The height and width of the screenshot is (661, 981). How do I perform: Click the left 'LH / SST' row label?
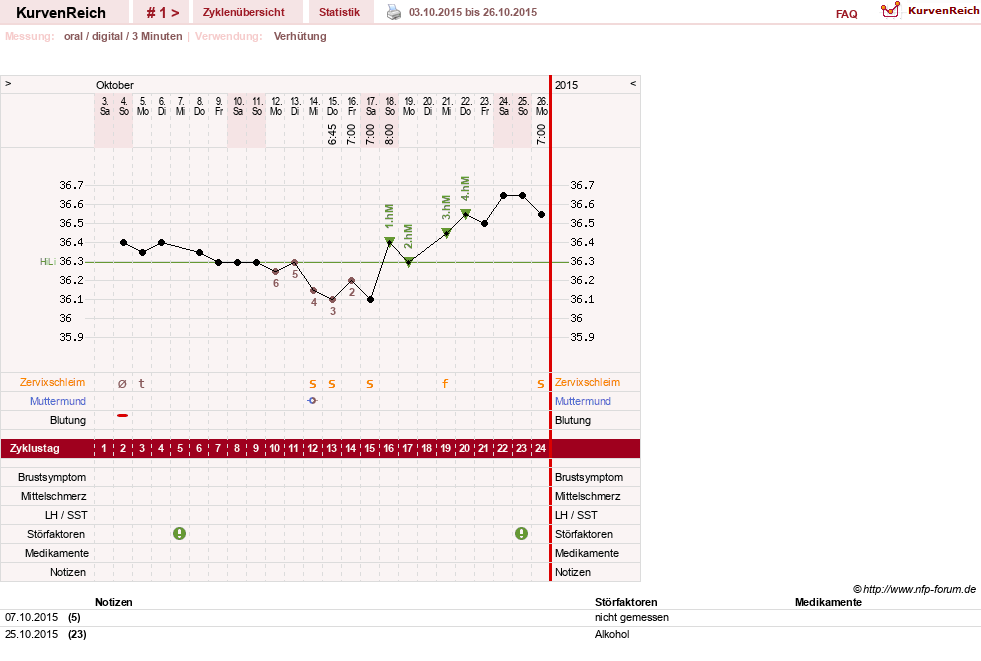tap(66, 515)
